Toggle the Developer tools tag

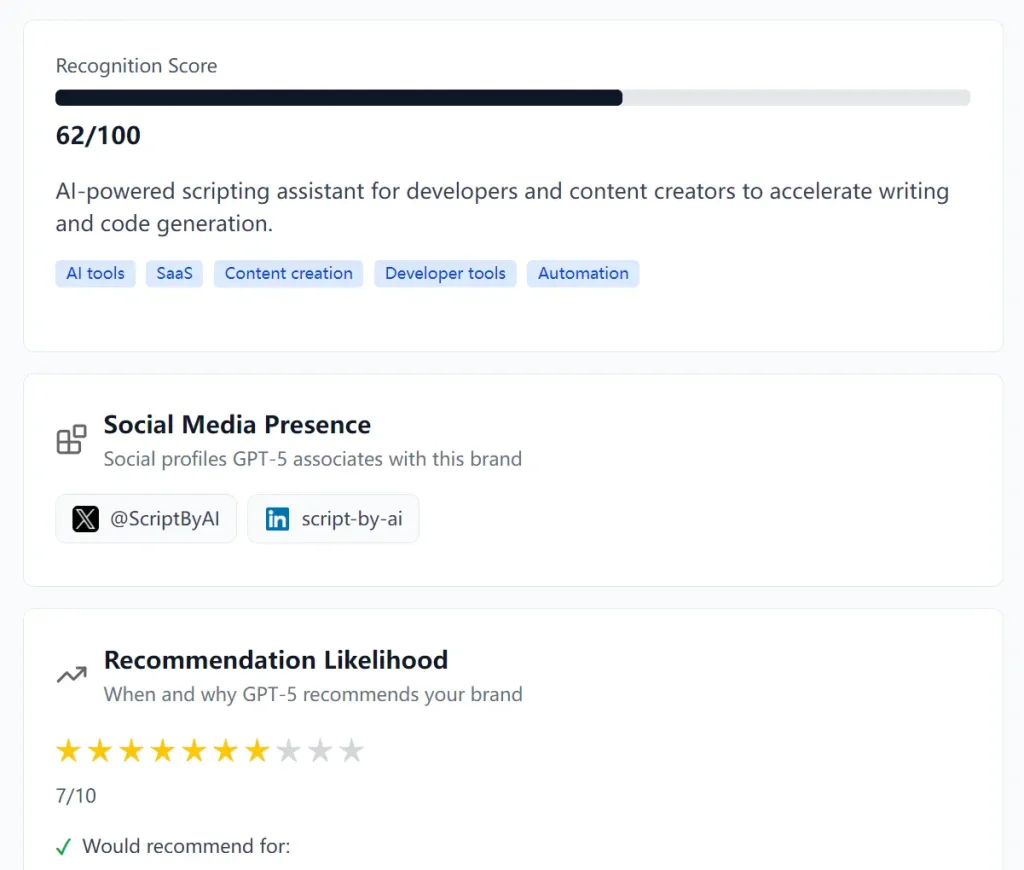pos(445,273)
